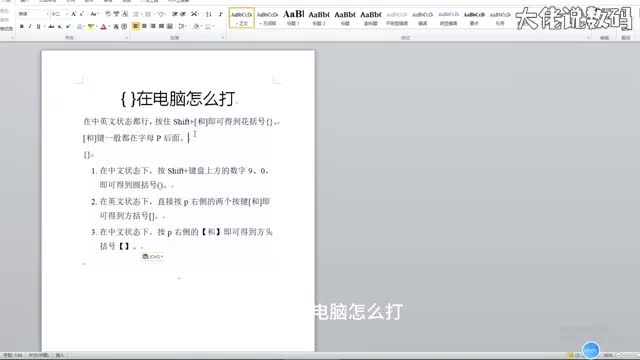Viewport: 640px width, 360px height.
Task: Expand underline style dropdown arrow
Action: 43,27
